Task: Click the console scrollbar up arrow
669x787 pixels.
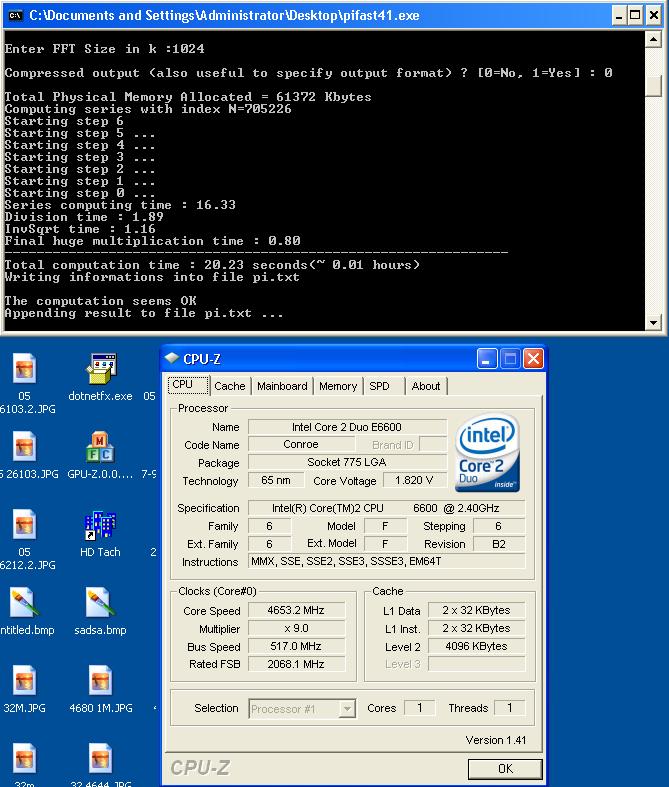Action: click(x=653, y=39)
